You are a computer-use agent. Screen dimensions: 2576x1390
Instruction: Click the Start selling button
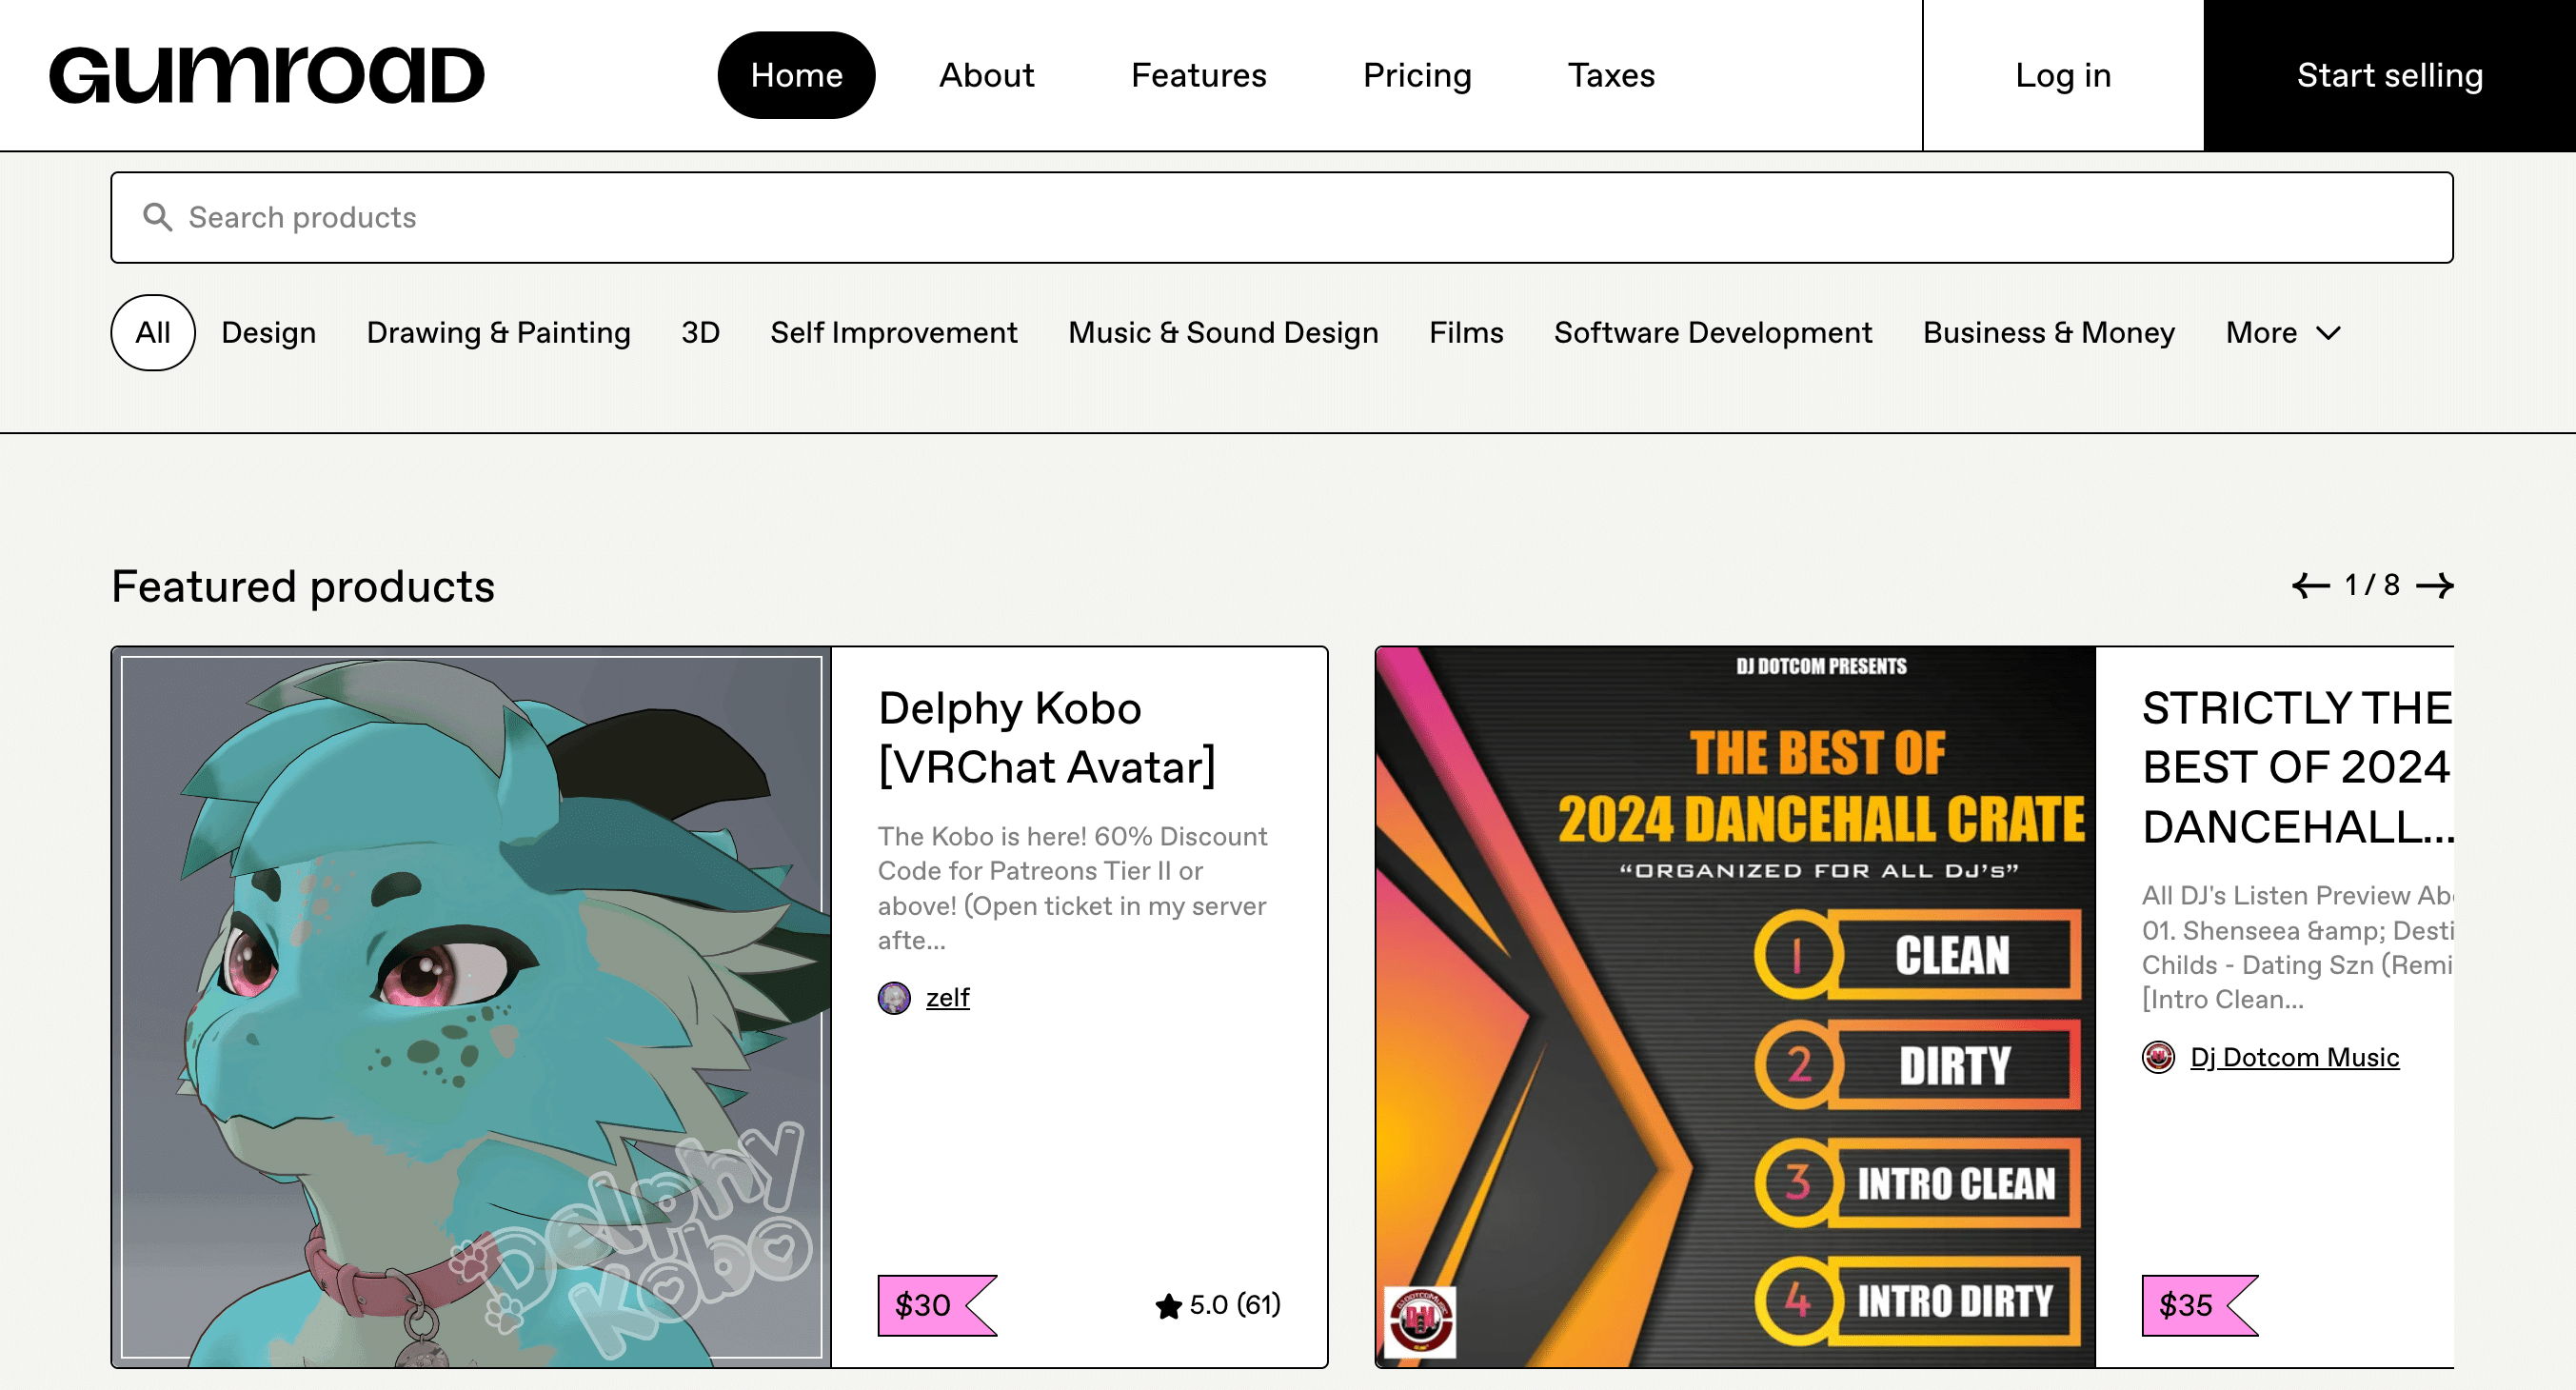(x=2389, y=75)
